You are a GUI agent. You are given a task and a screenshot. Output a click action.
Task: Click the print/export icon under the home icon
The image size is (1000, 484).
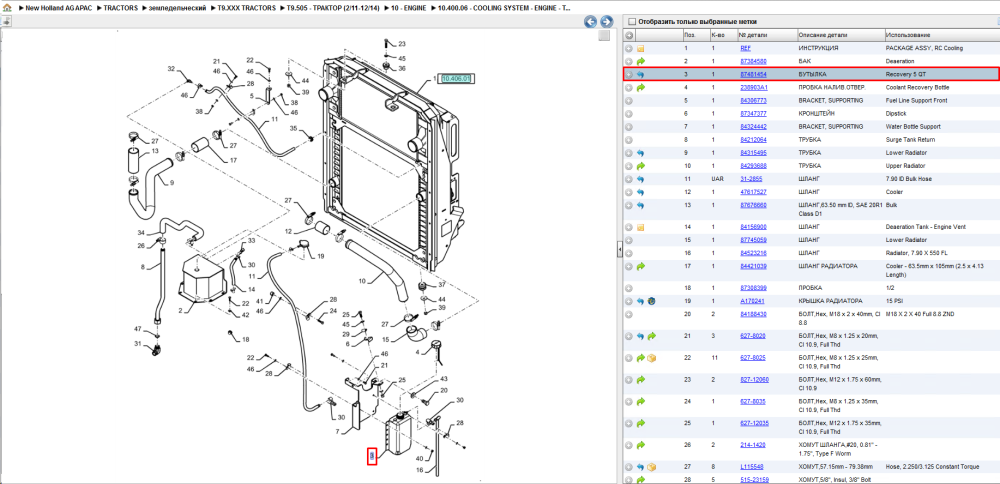[x=6, y=21]
